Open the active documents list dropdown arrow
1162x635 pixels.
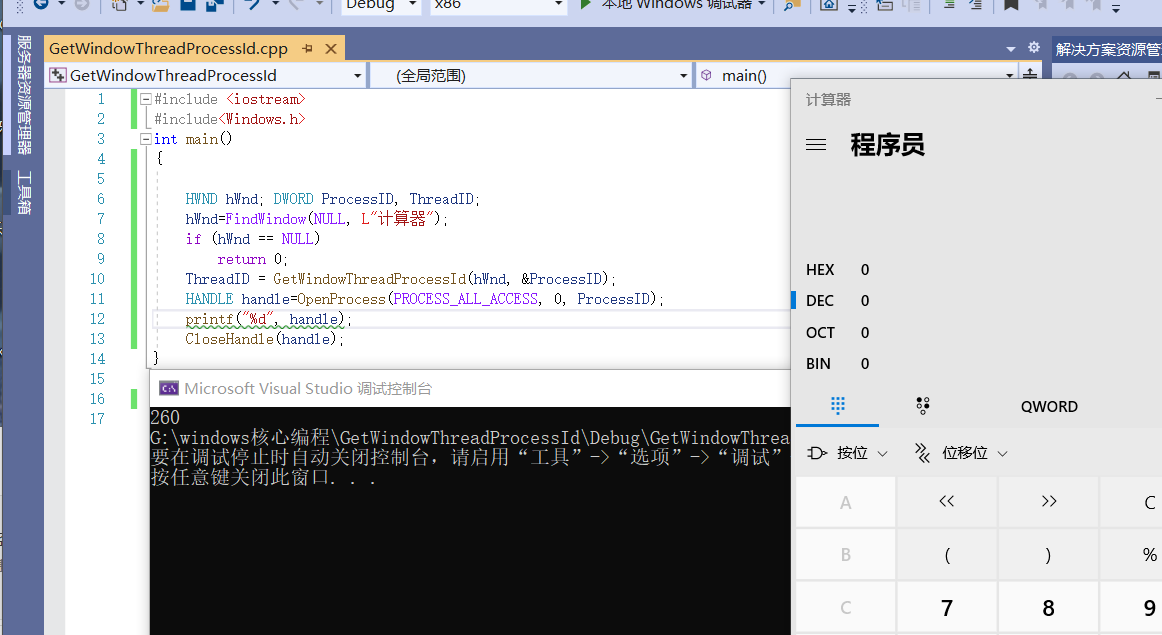click(1011, 49)
